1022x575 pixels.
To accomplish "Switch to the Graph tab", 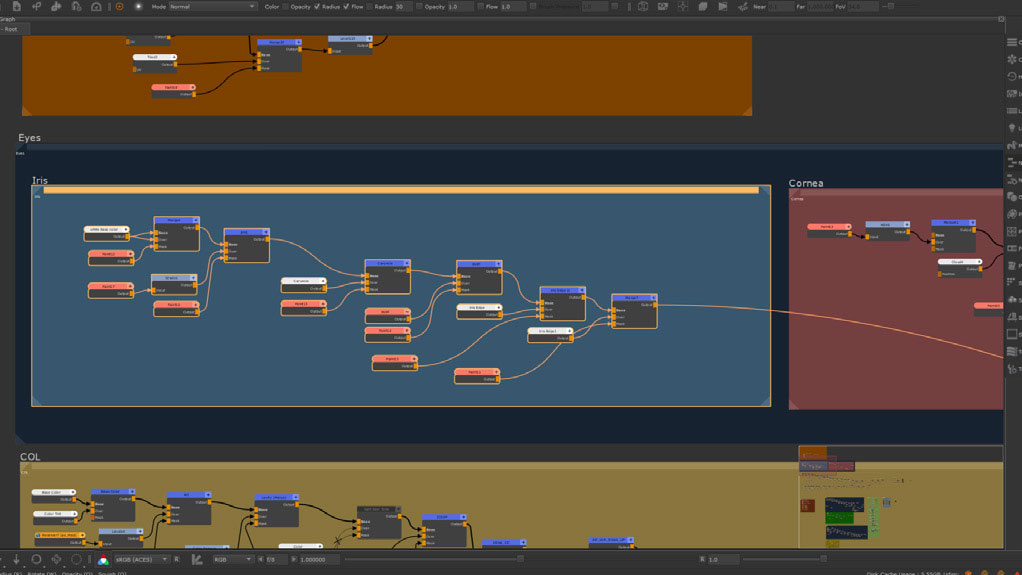I will tap(8, 20).
